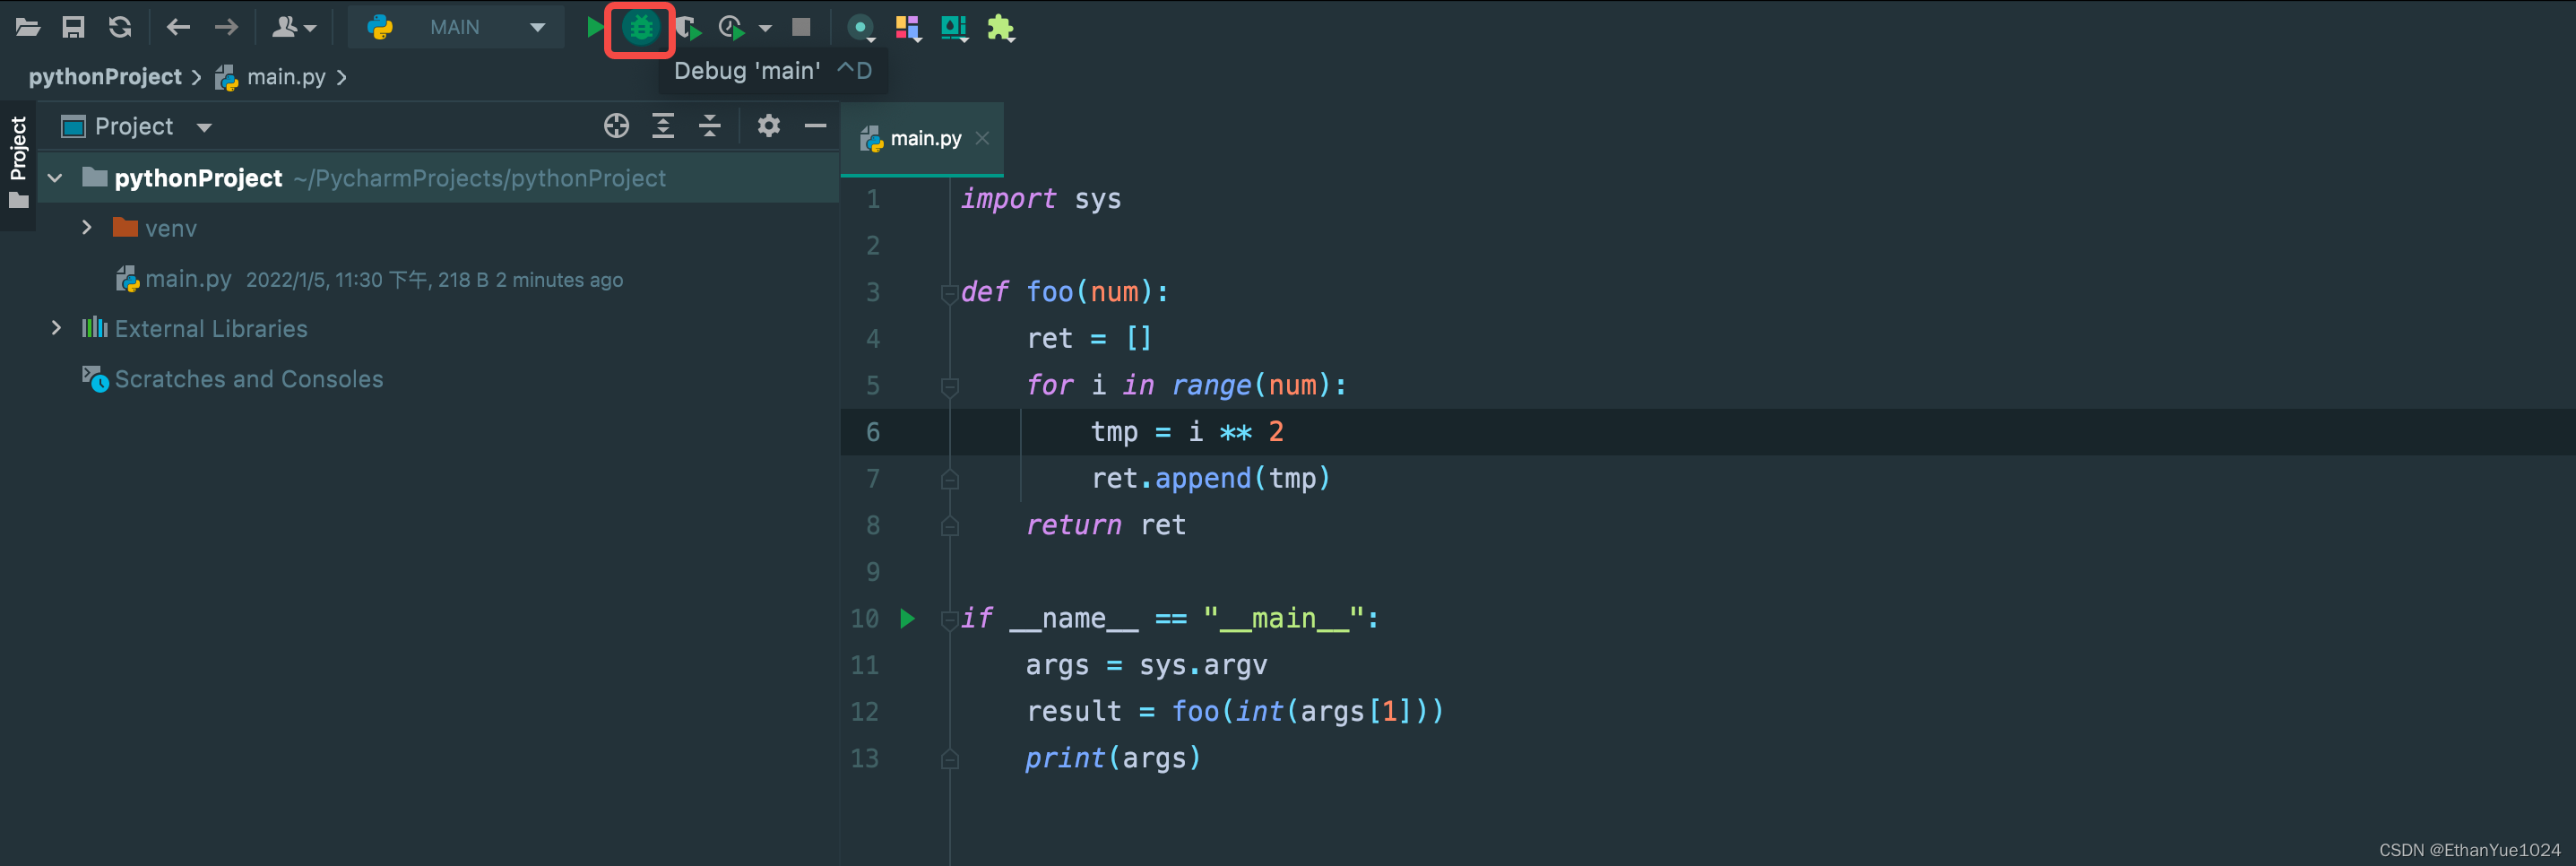Screen dimensions: 2576x866
Task: Click the Save All floppy icon
Action: click(73, 27)
